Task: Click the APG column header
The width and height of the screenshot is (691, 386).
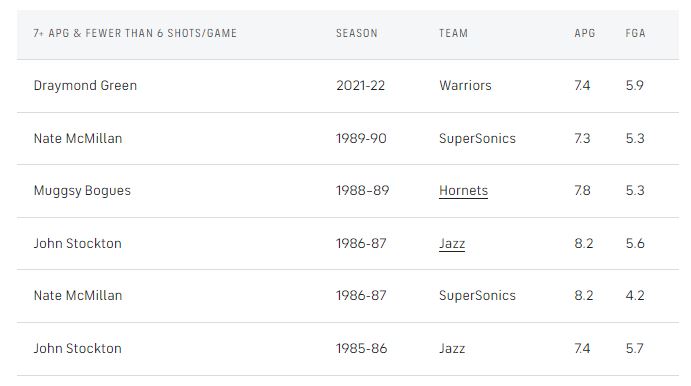Action: pos(585,33)
